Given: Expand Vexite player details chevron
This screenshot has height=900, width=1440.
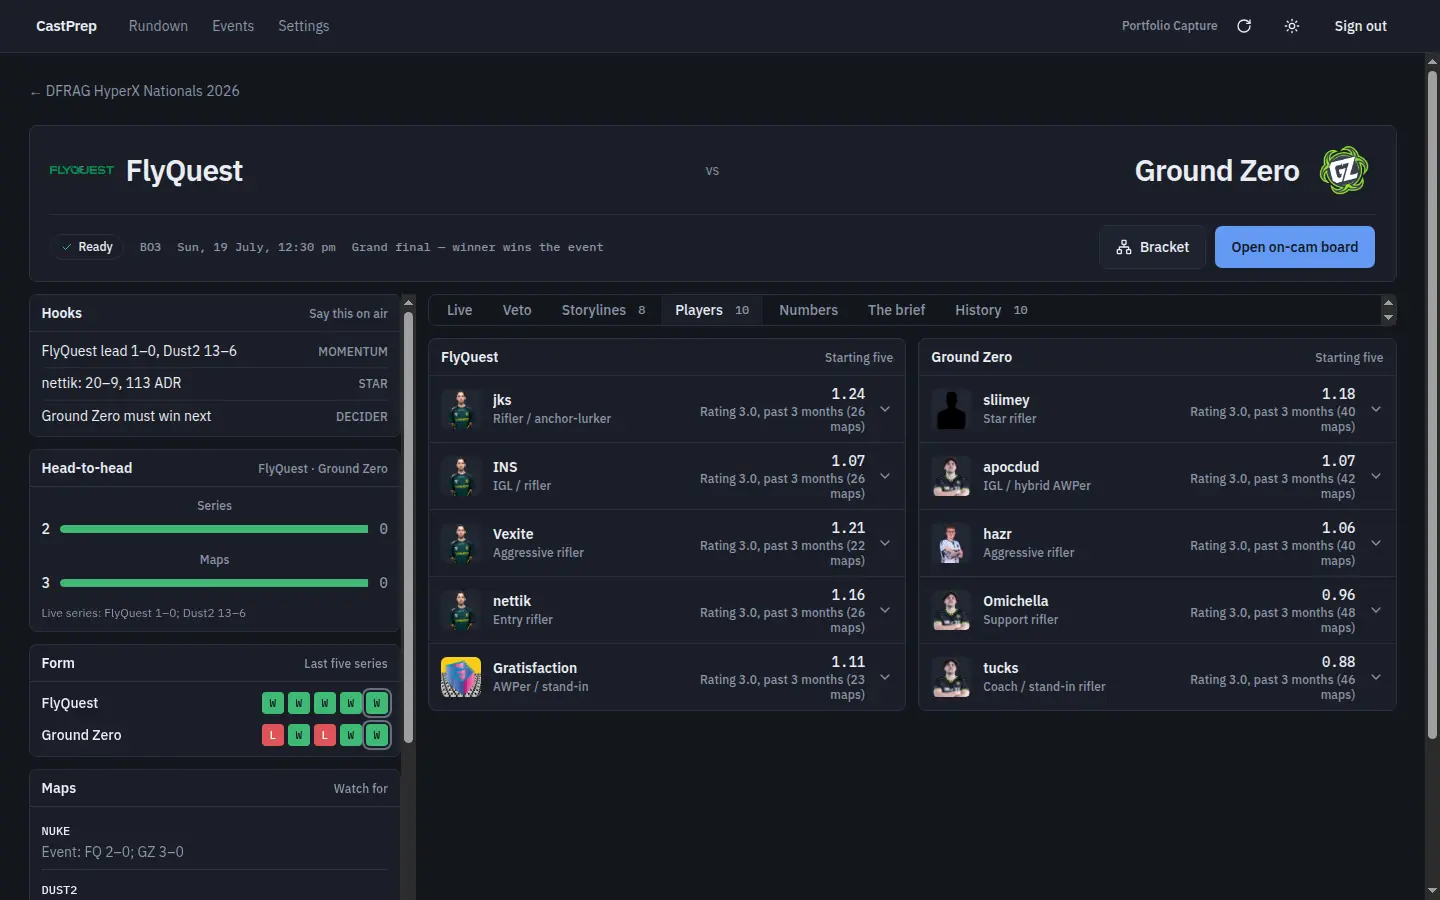Looking at the screenshot, I should click(885, 543).
